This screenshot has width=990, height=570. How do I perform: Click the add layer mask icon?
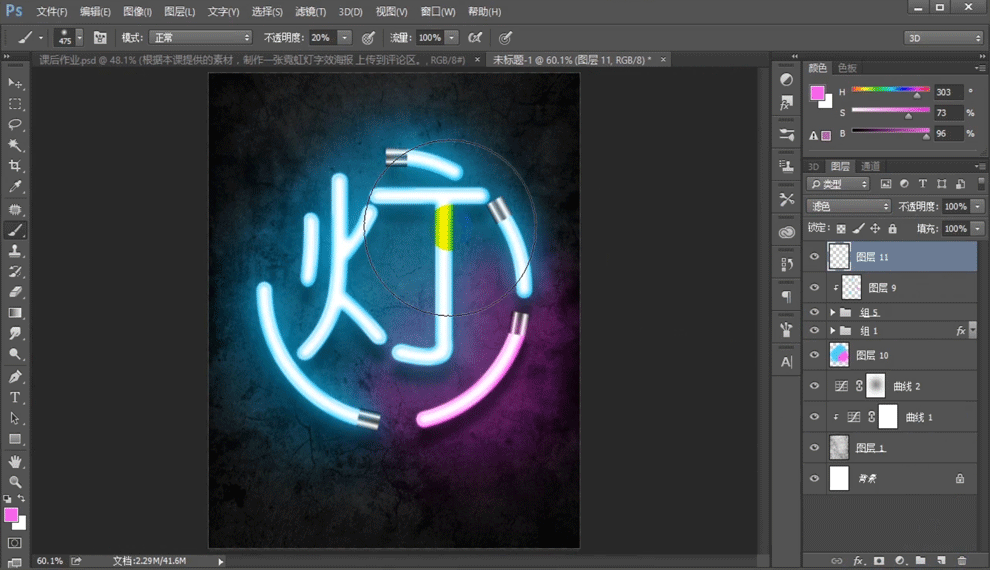(879, 561)
